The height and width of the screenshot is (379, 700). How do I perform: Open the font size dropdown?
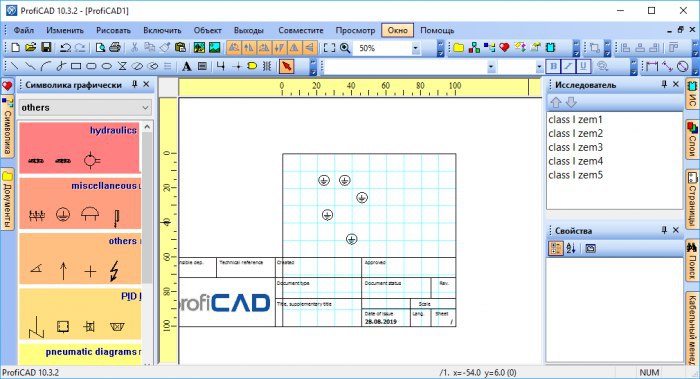539,67
